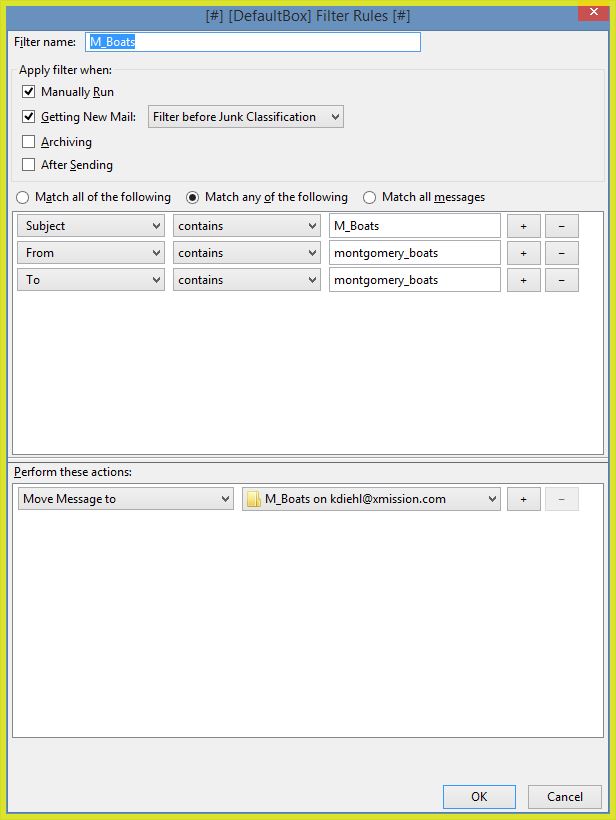Delete the From rule using its minus button
Viewport: 616px width, 820px height.
(x=561, y=253)
